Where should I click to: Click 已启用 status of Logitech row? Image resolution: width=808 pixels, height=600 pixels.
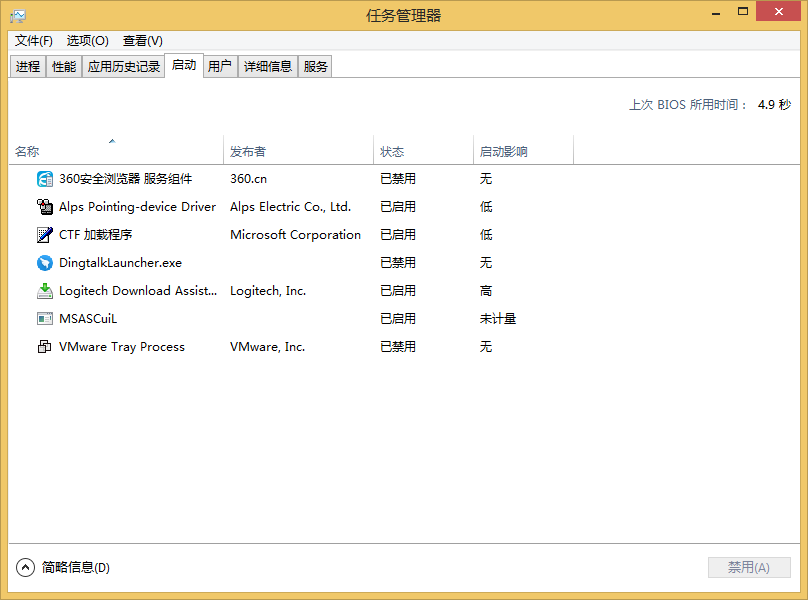pyautogui.click(x=398, y=291)
